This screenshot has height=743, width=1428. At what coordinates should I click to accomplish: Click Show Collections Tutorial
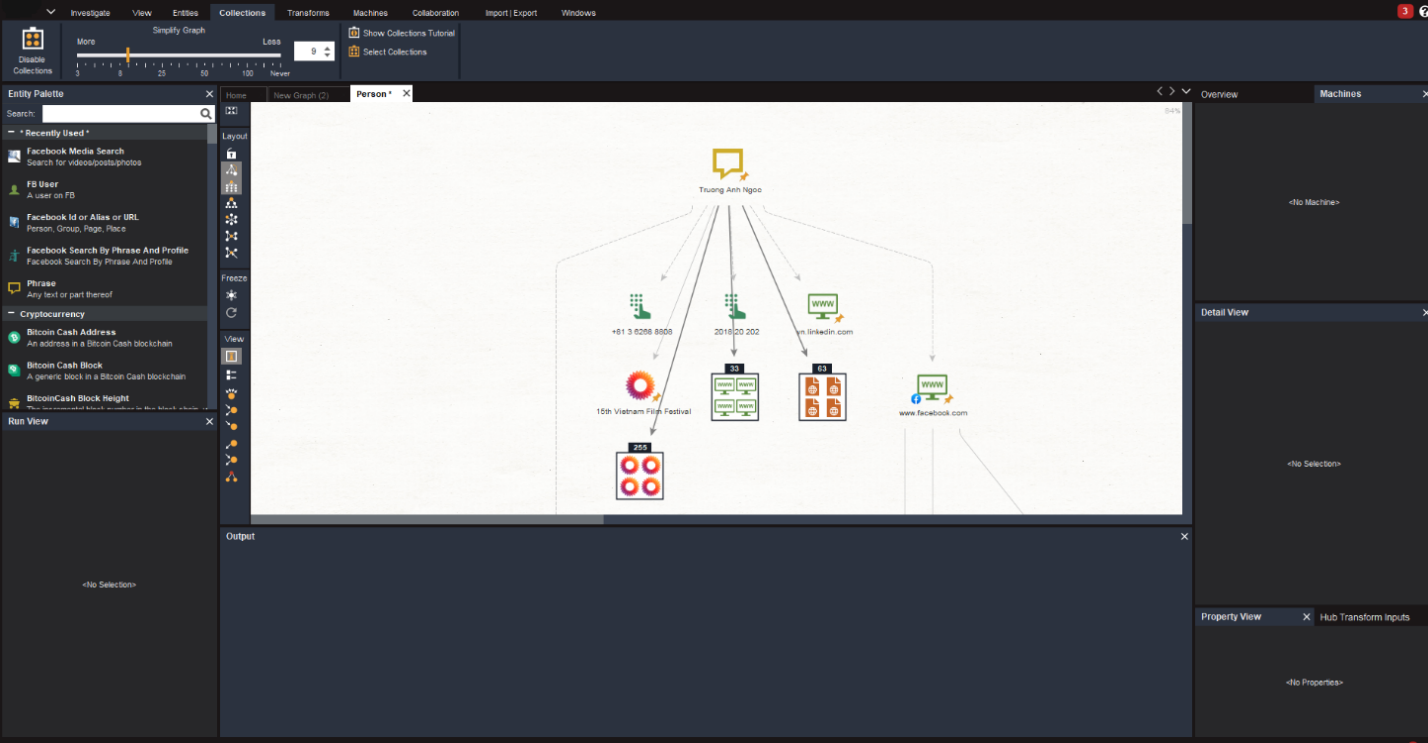pos(401,33)
